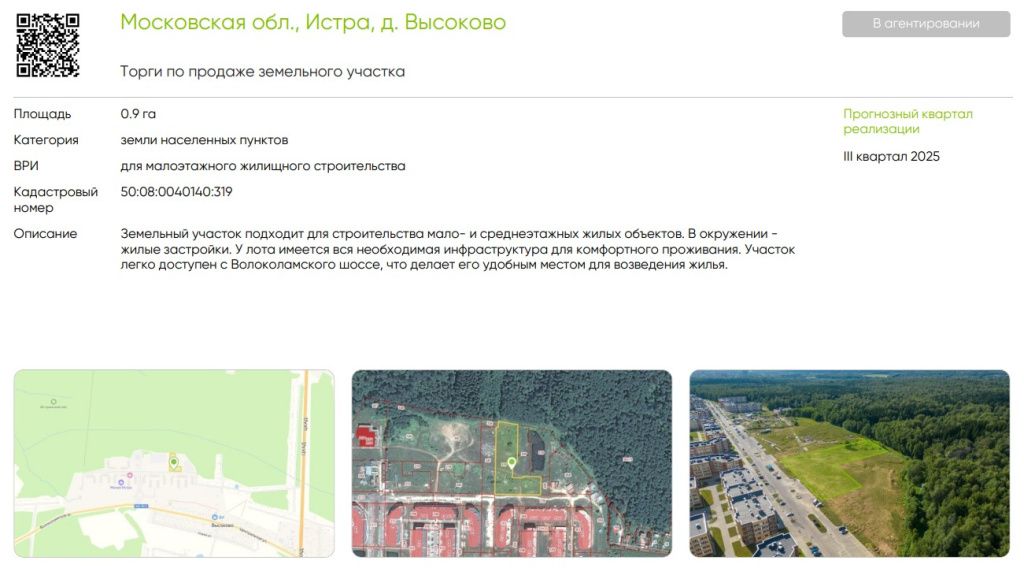Click the "0.9 га" area value
This screenshot has width=1024, height=579.
(138, 114)
